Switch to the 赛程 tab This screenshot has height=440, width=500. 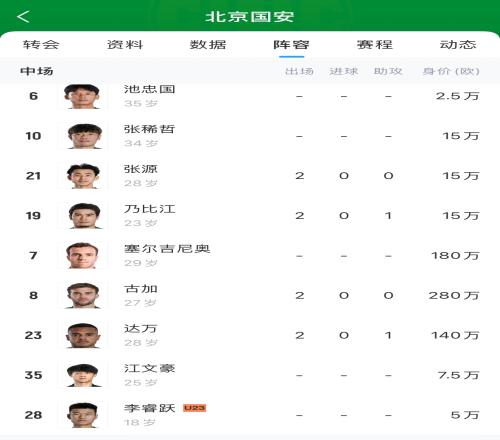tap(375, 45)
